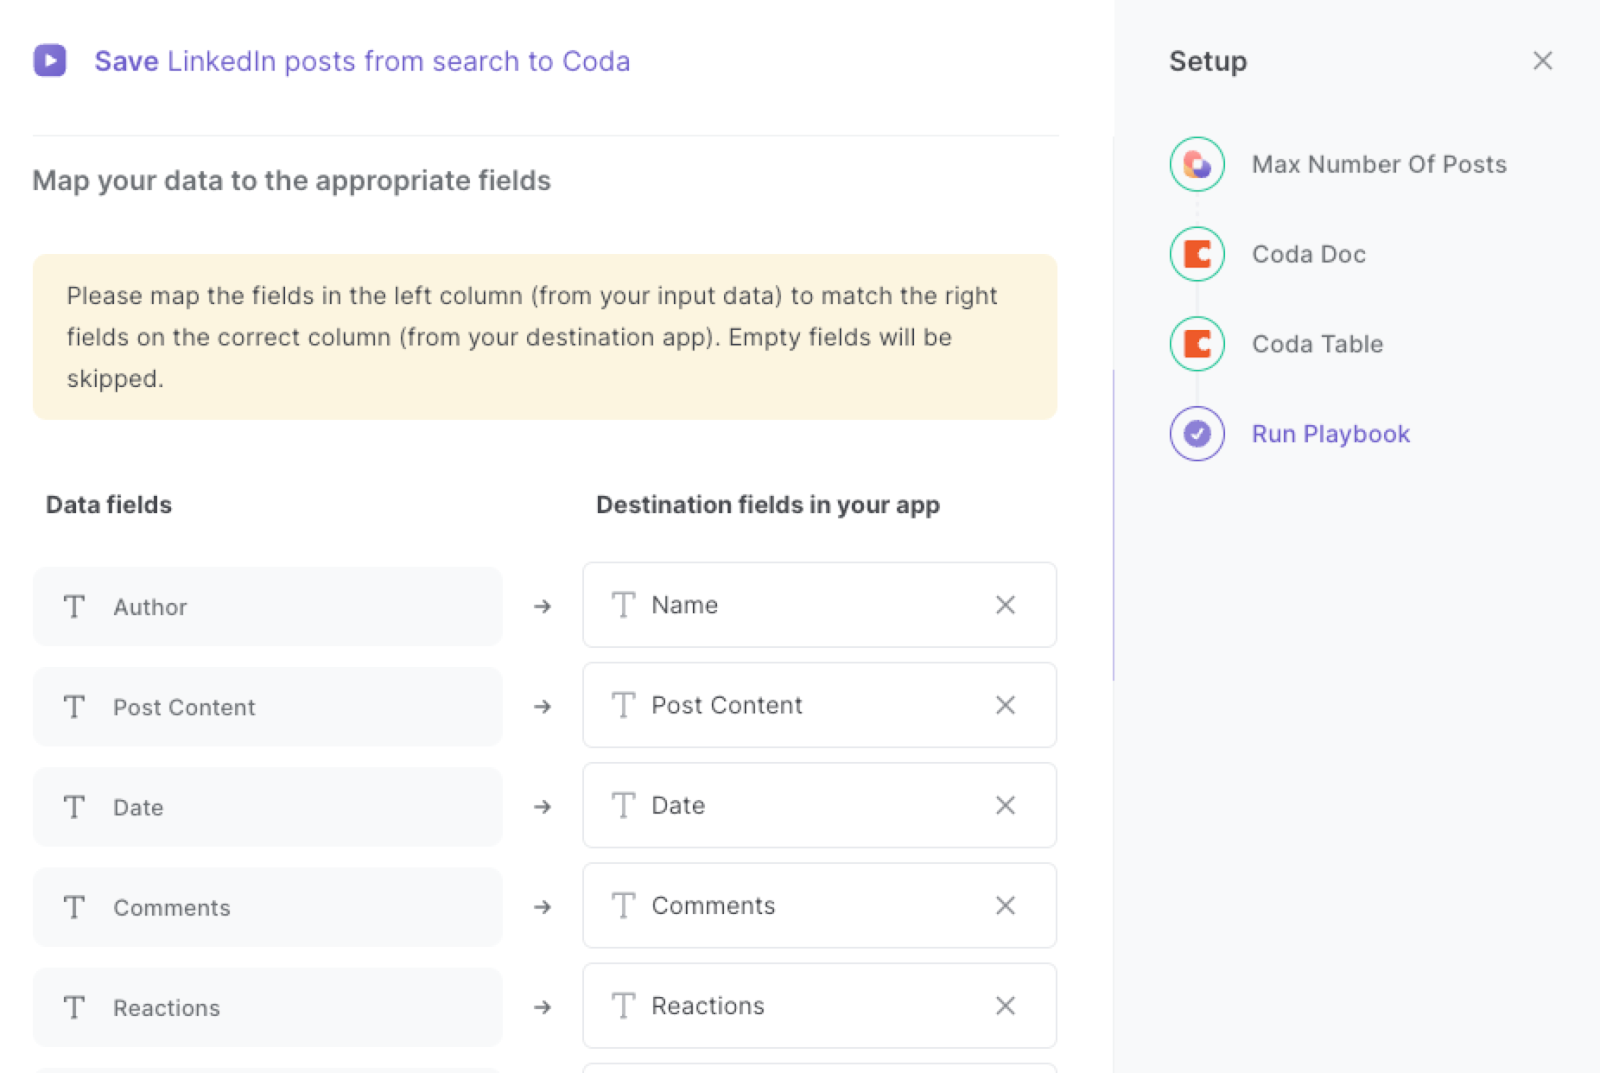Clear the Comments destination field

[1005, 905]
